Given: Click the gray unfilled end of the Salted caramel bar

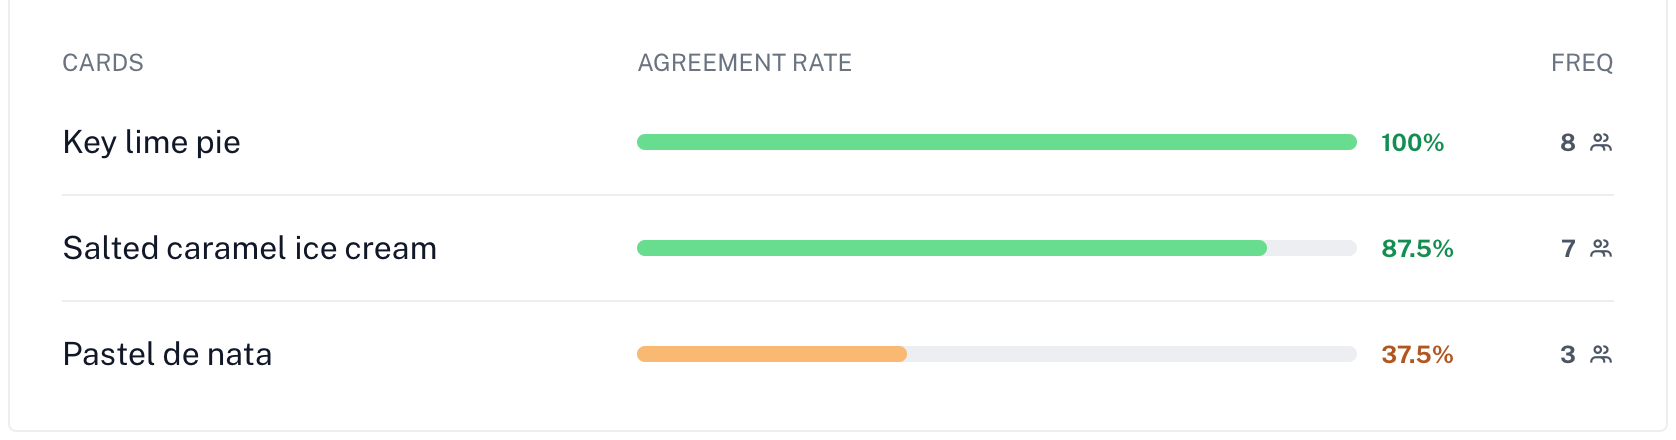Looking at the screenshot, I should point(1311,248).
